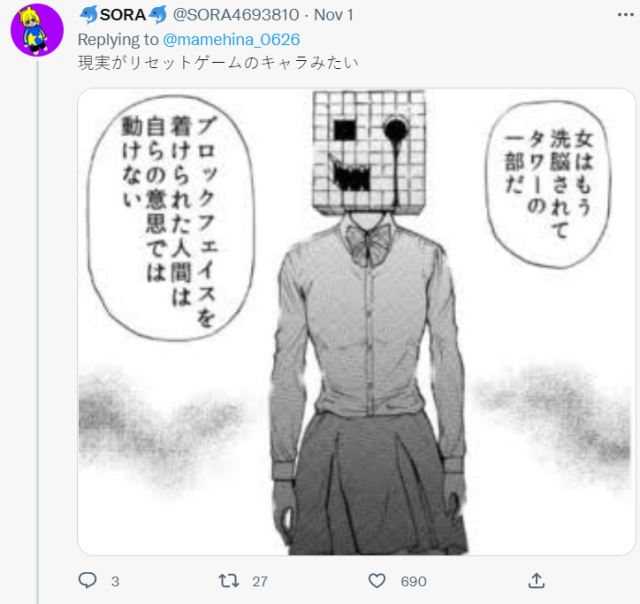Click the left speech bubble in the manga
The height and width of the screenshot is (604, 640).
(170, 218)
